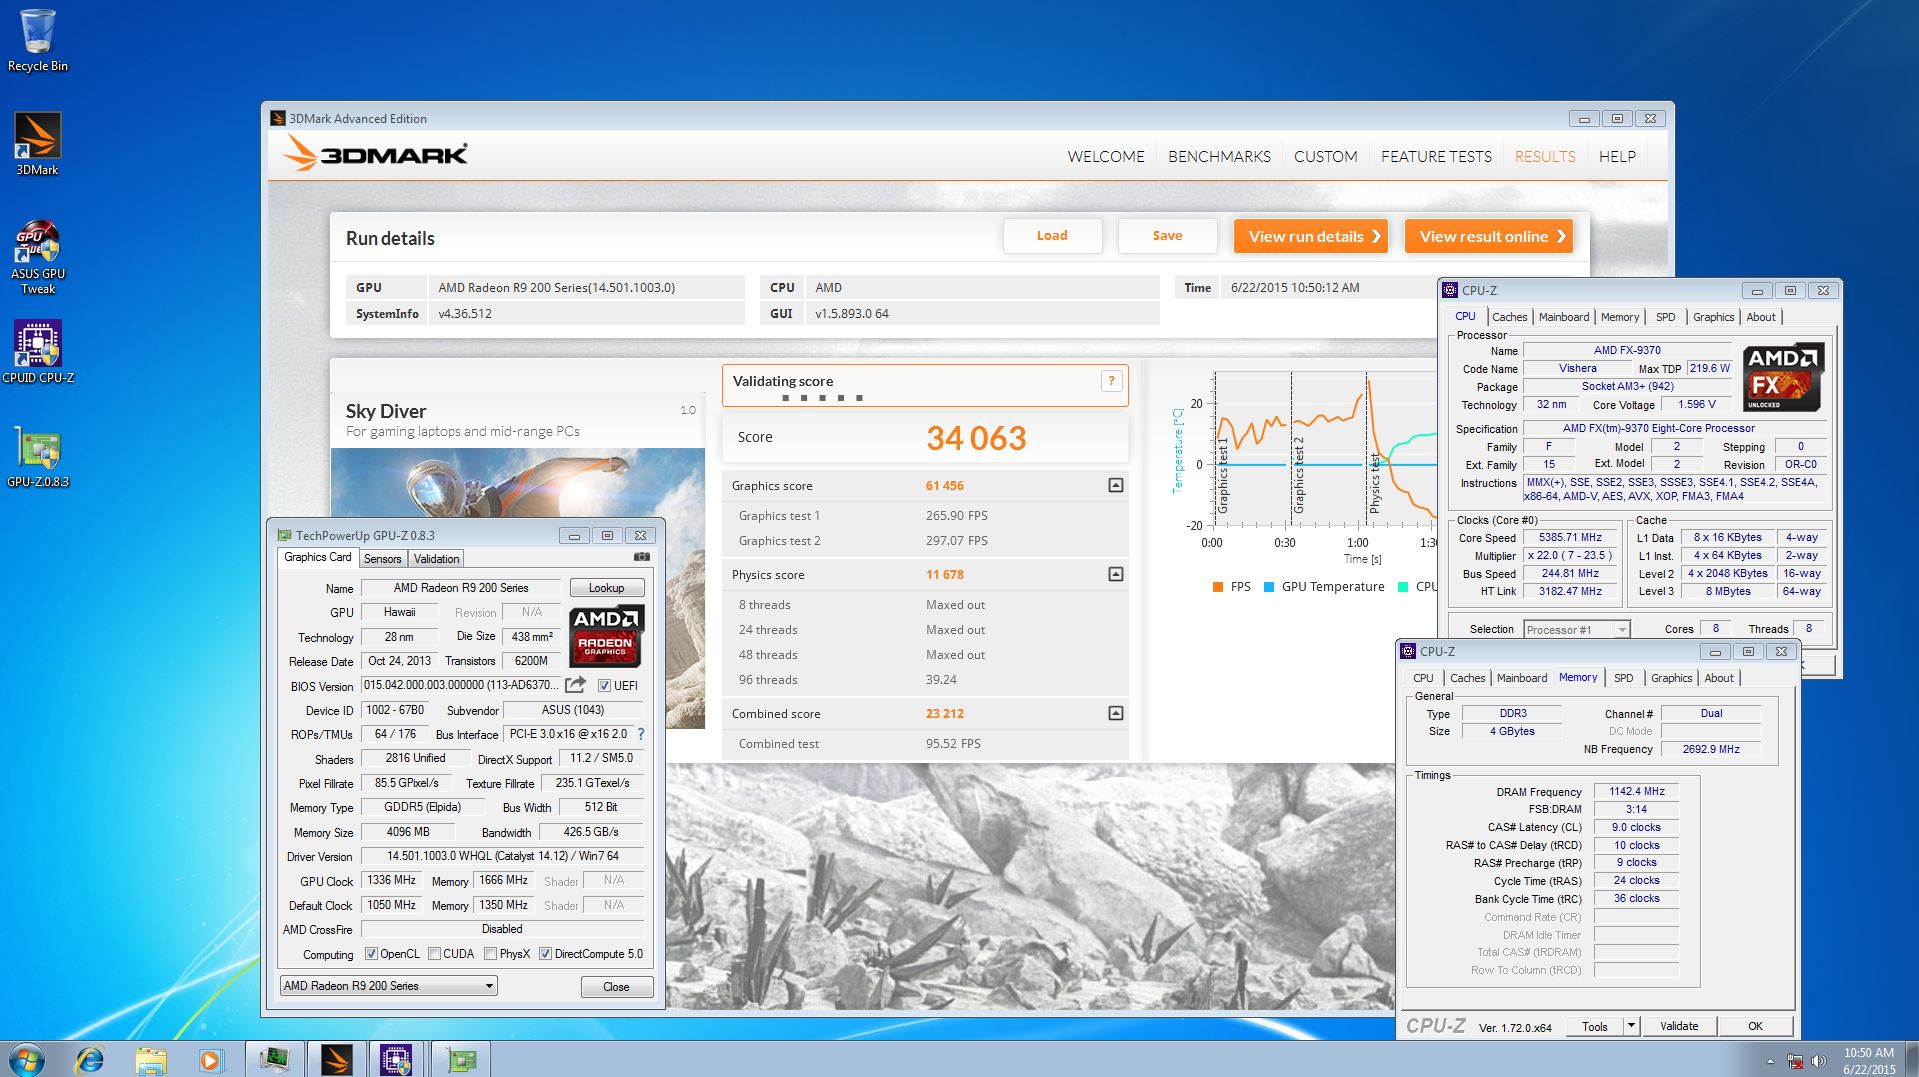Click the Tools button in CPU-Z
The height and width of the screenshot is (1077, 1919).
coord(1595,1026)
